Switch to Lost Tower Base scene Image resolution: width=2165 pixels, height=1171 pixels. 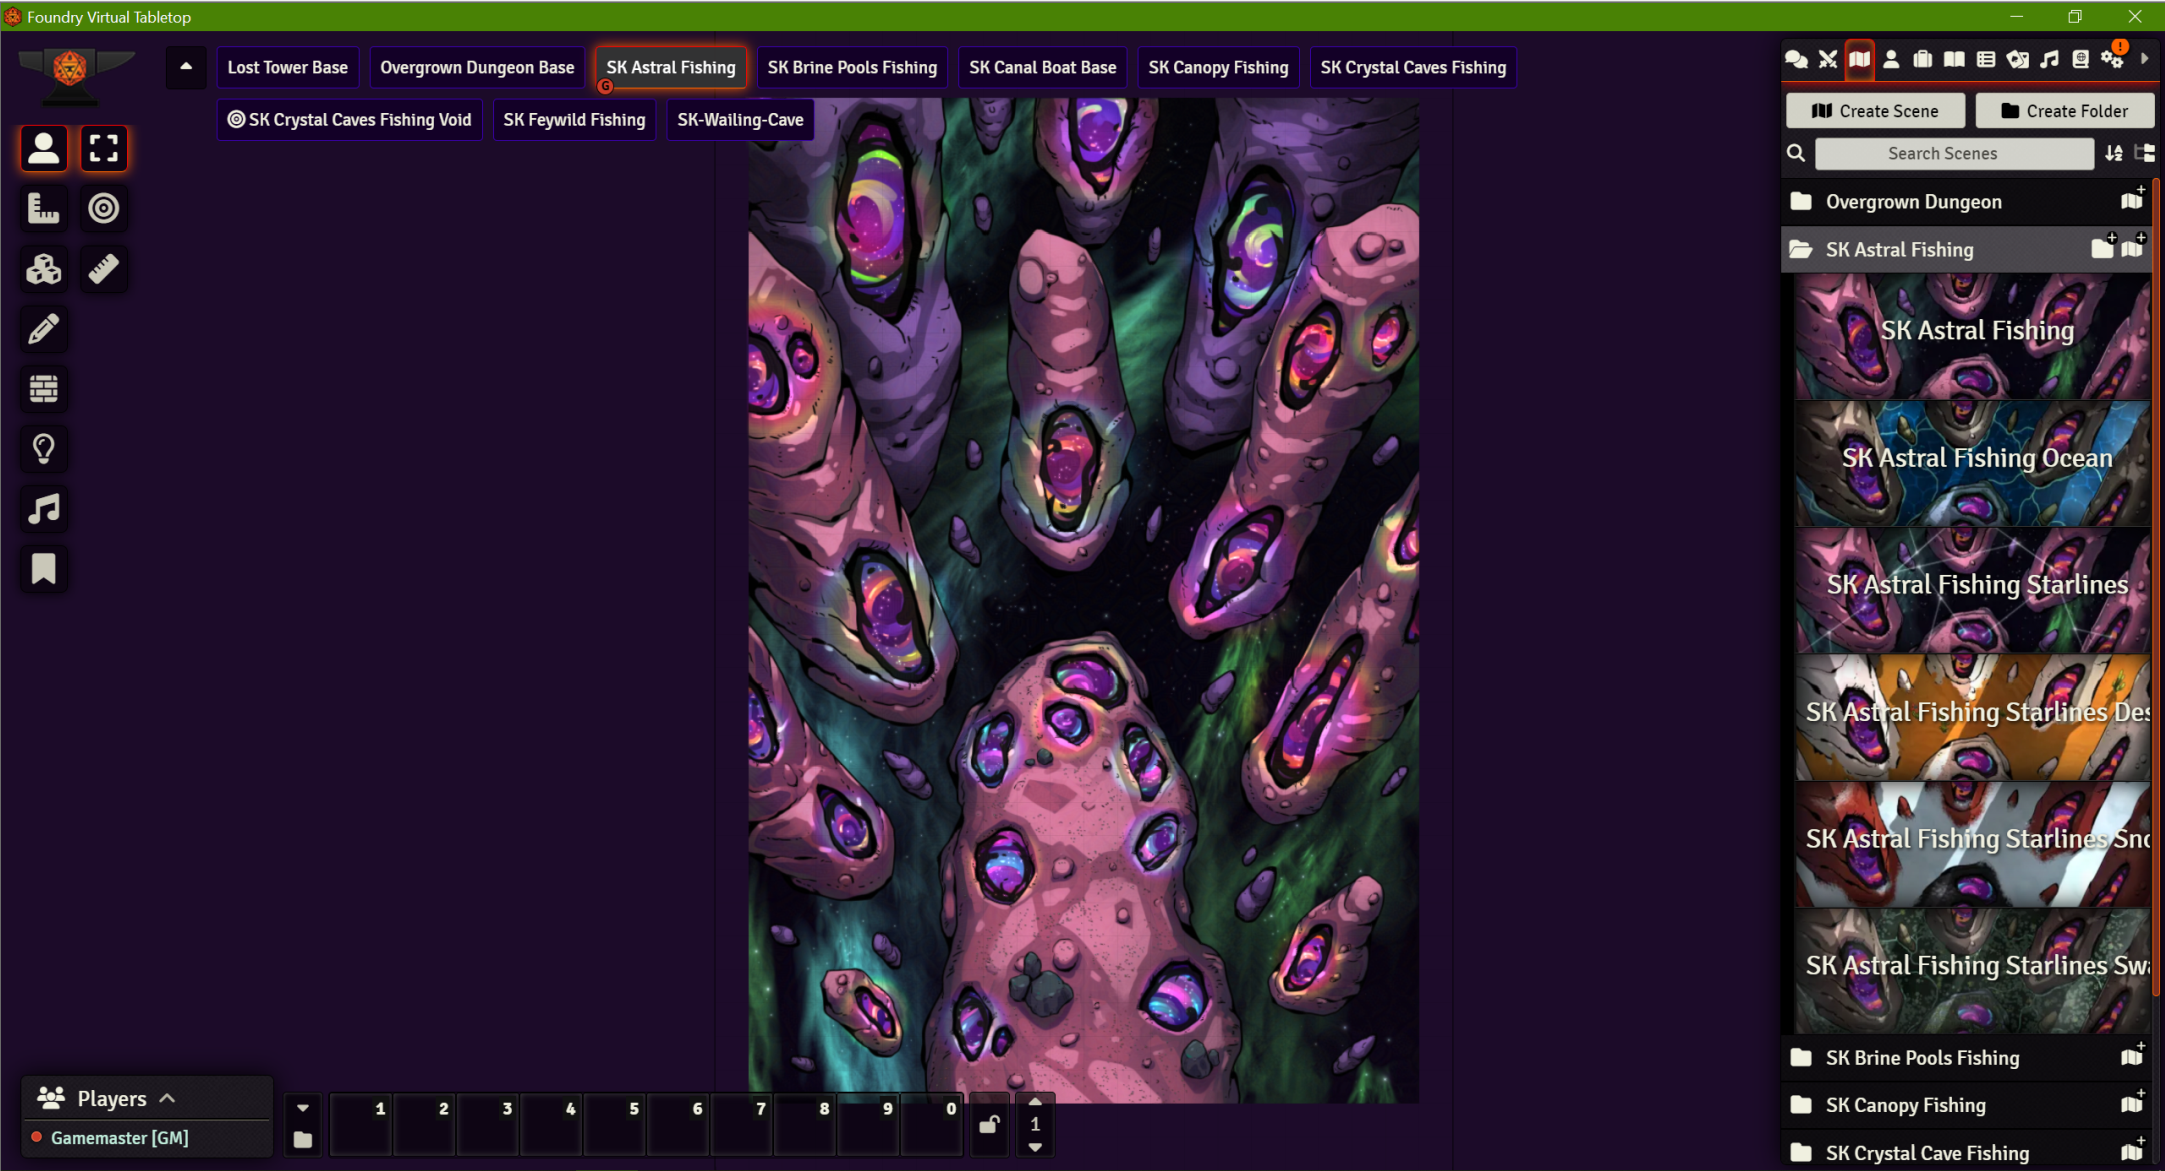pos(288,67)
